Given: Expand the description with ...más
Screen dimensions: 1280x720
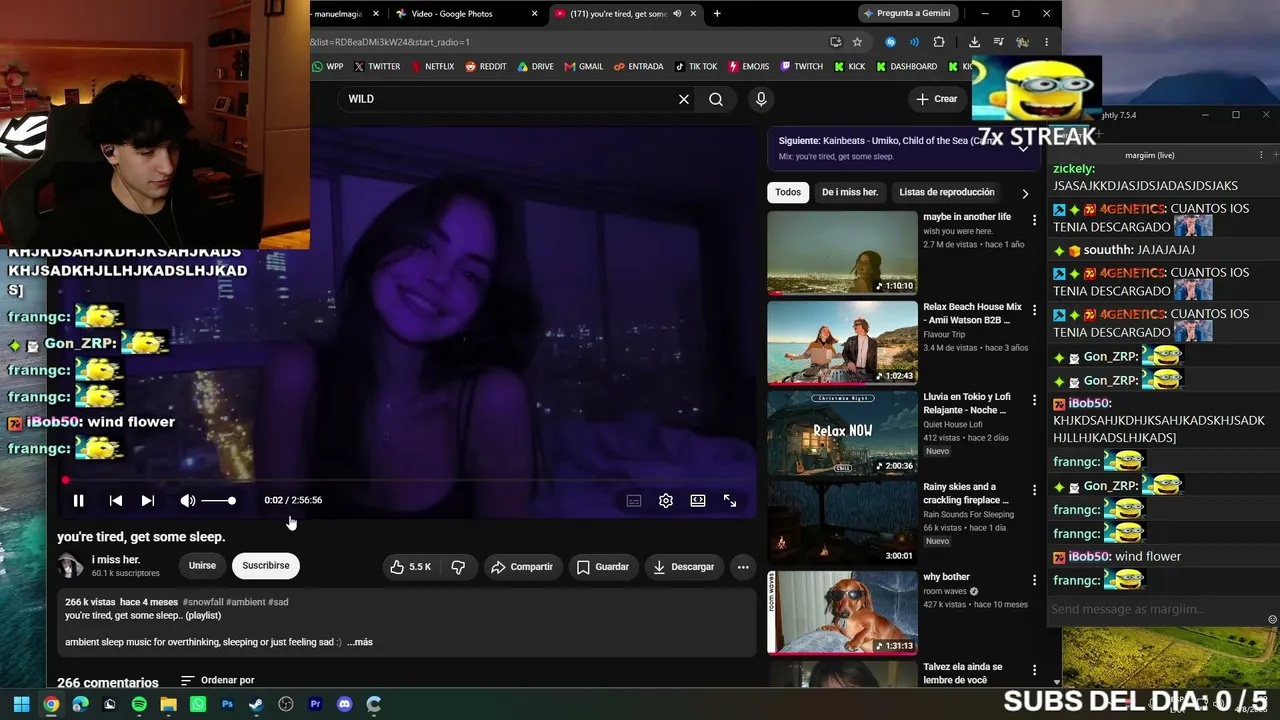Looking at the screenshot, I should [x=360, y=642].
